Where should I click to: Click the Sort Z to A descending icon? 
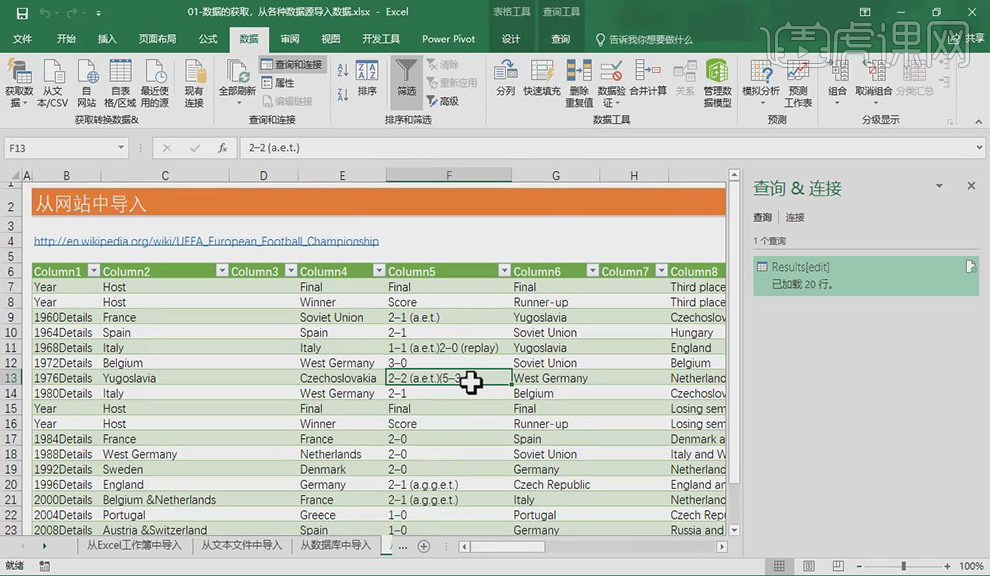click(x=343, y=95)
